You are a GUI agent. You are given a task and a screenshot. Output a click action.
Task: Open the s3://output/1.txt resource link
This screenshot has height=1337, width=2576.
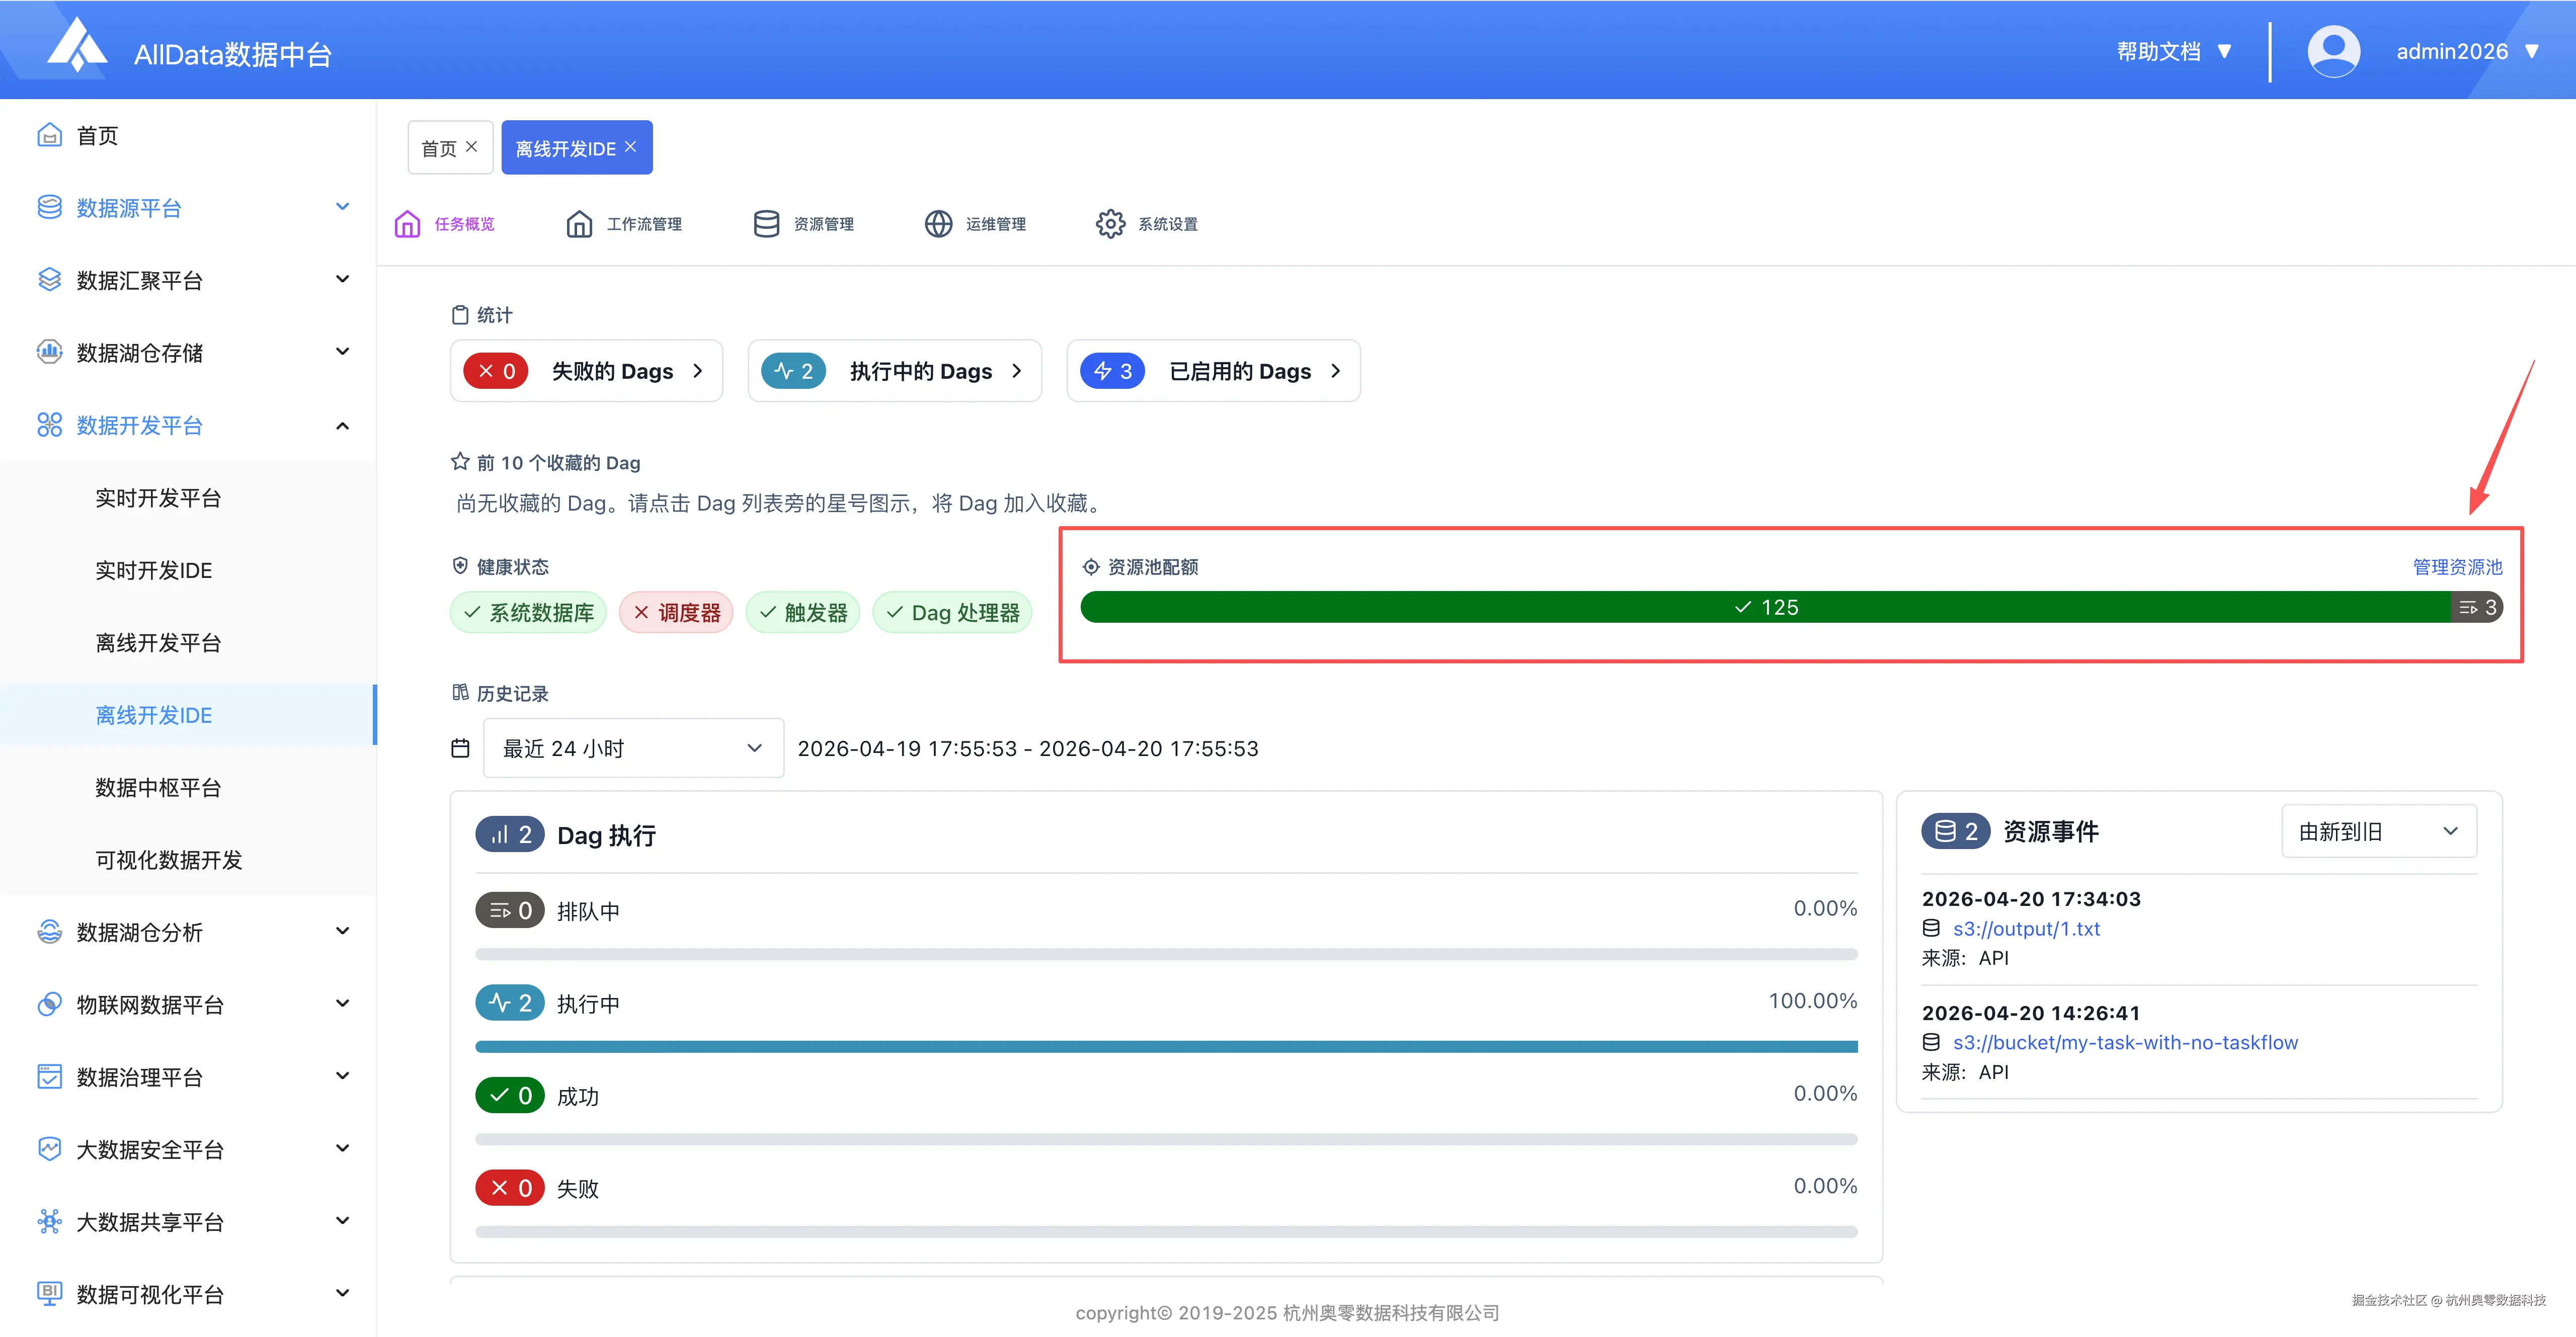point(2026,928)
